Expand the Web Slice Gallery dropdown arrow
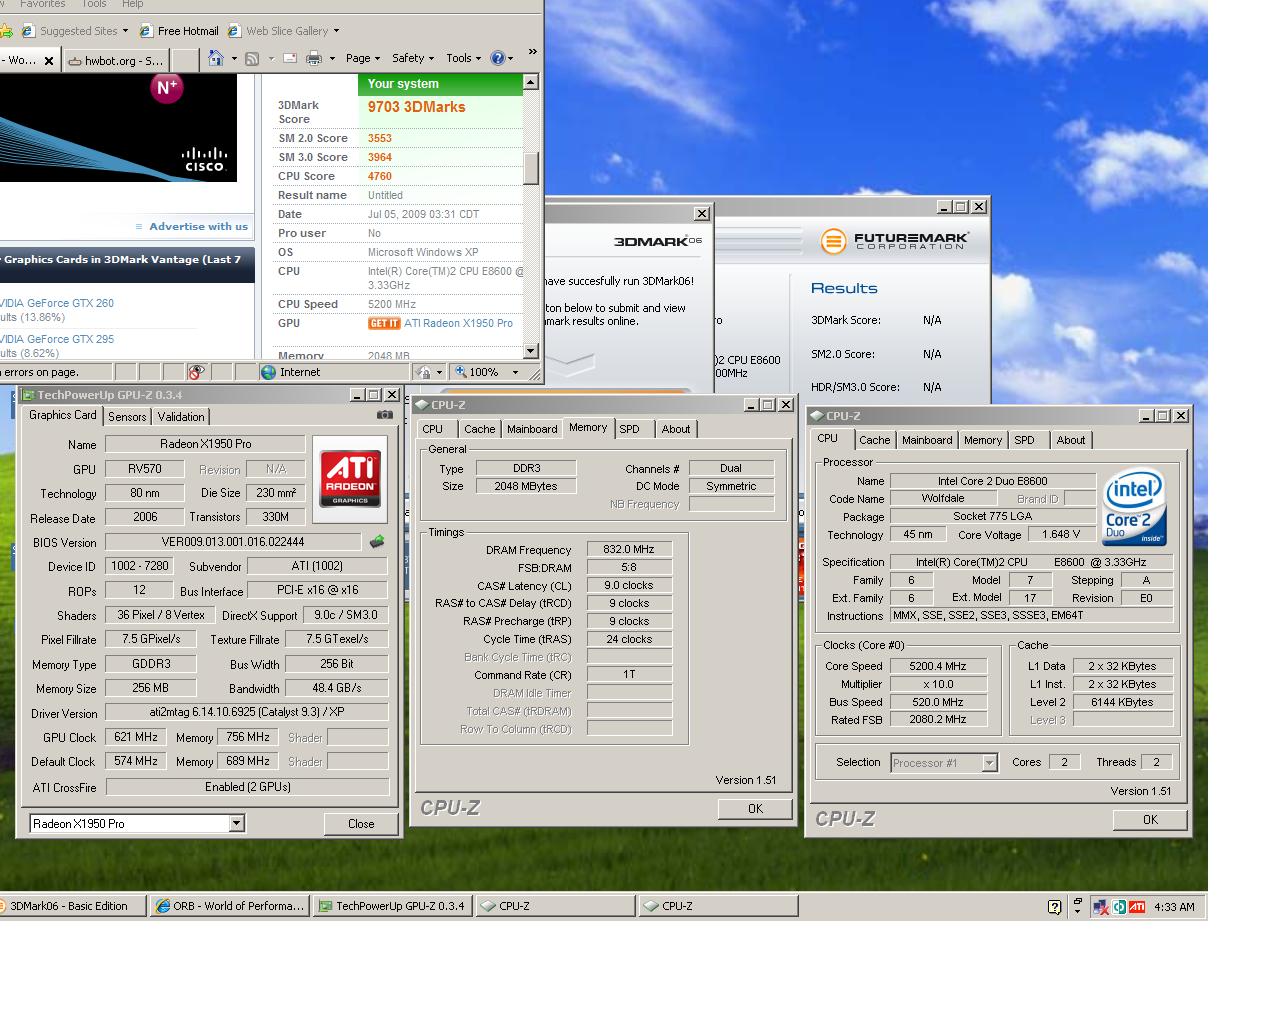Viewport: 1280px width, 1024px height. pos(335,32)
